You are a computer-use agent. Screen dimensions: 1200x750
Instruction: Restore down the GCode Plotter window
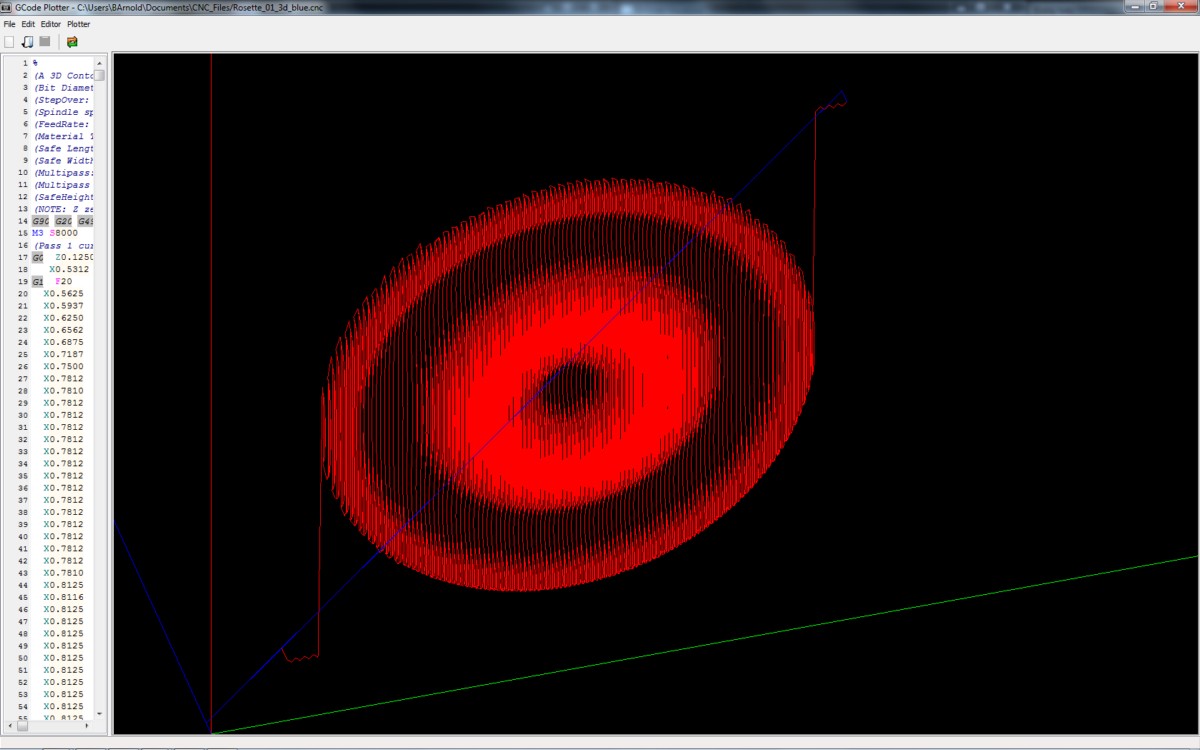(x=1153, y=6)
